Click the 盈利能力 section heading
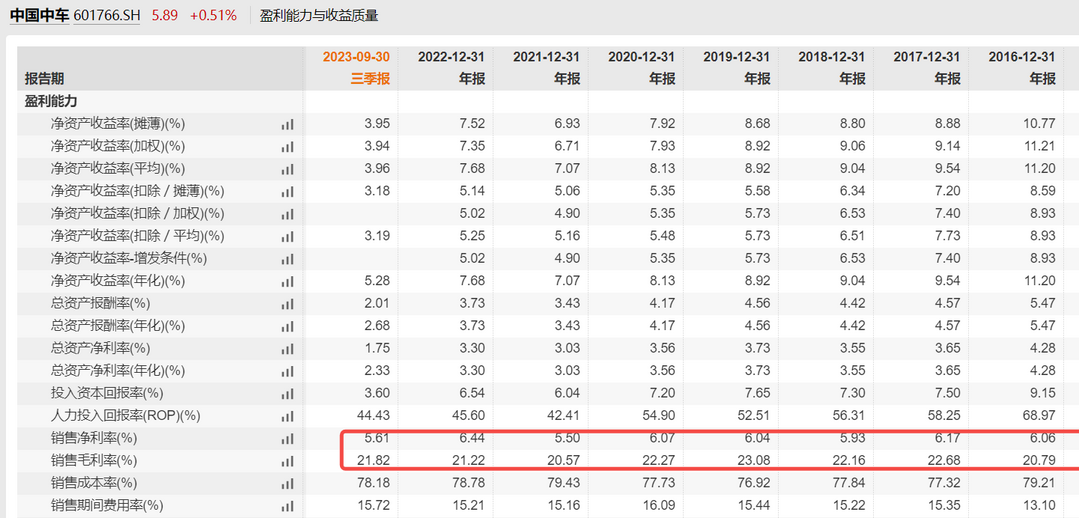The height and width of the screenshot is (518, 1079). pos(51,102)
